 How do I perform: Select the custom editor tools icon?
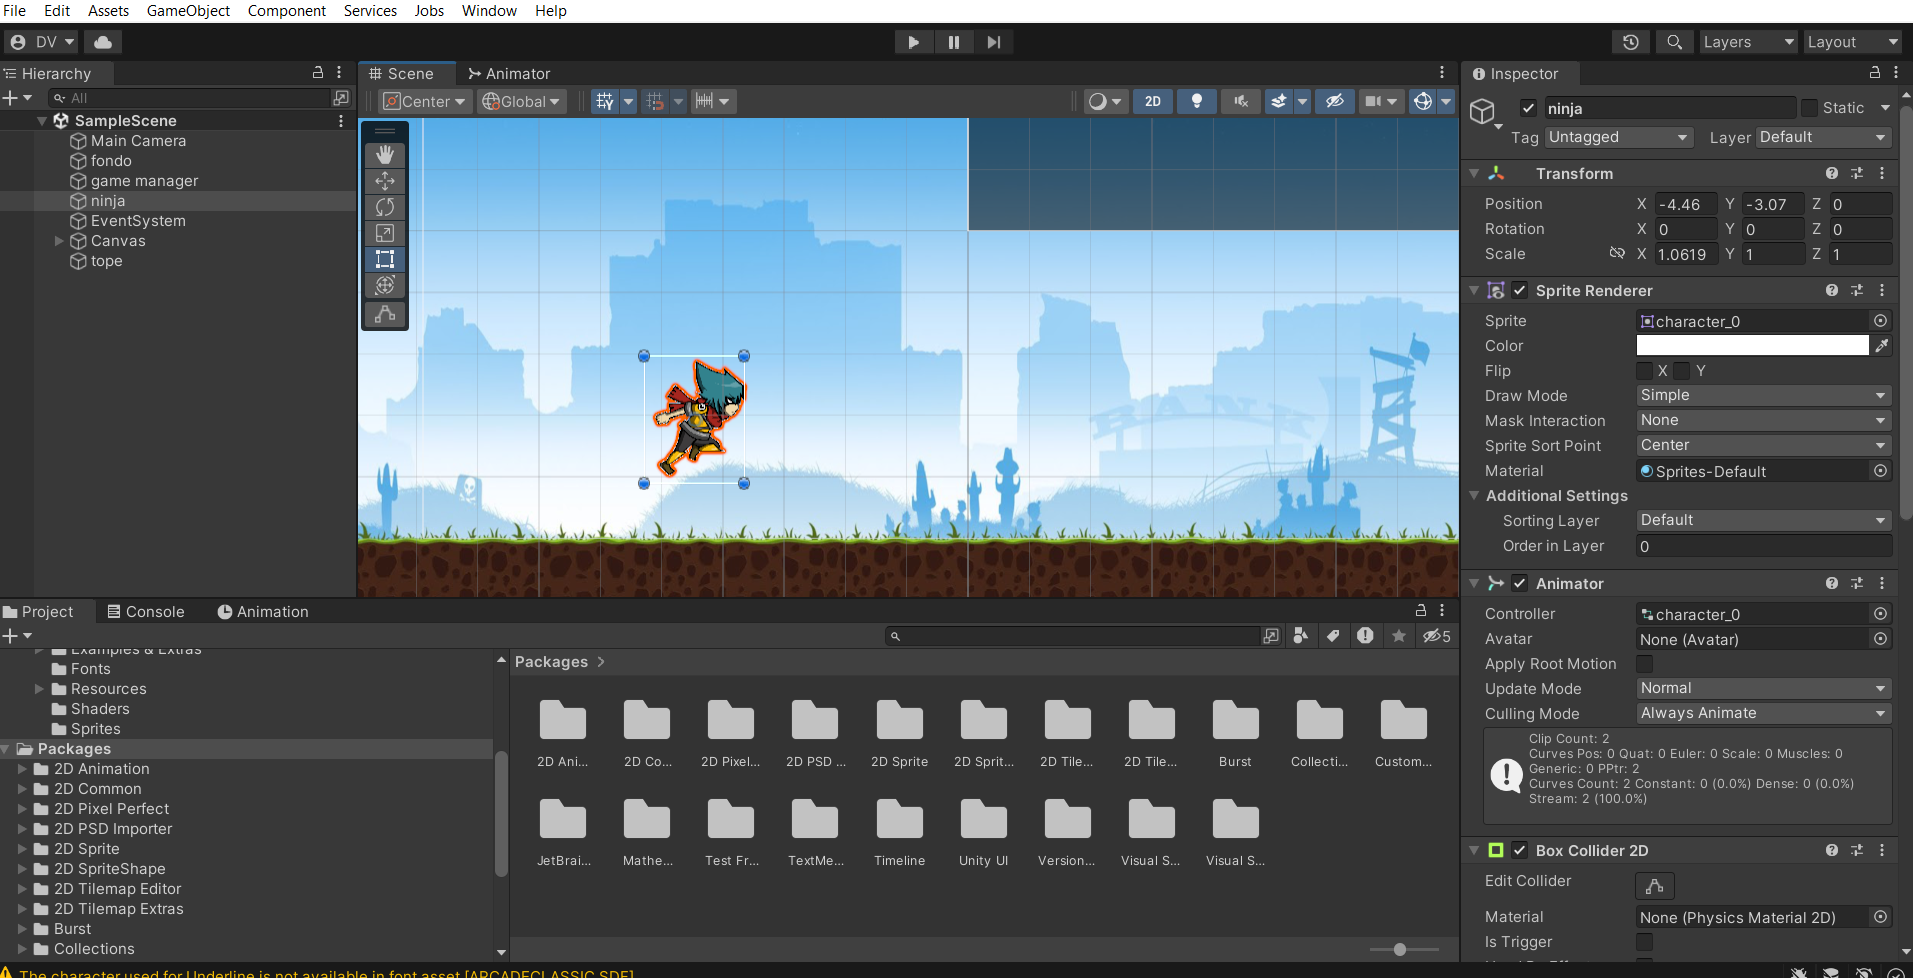coord(385,314)
